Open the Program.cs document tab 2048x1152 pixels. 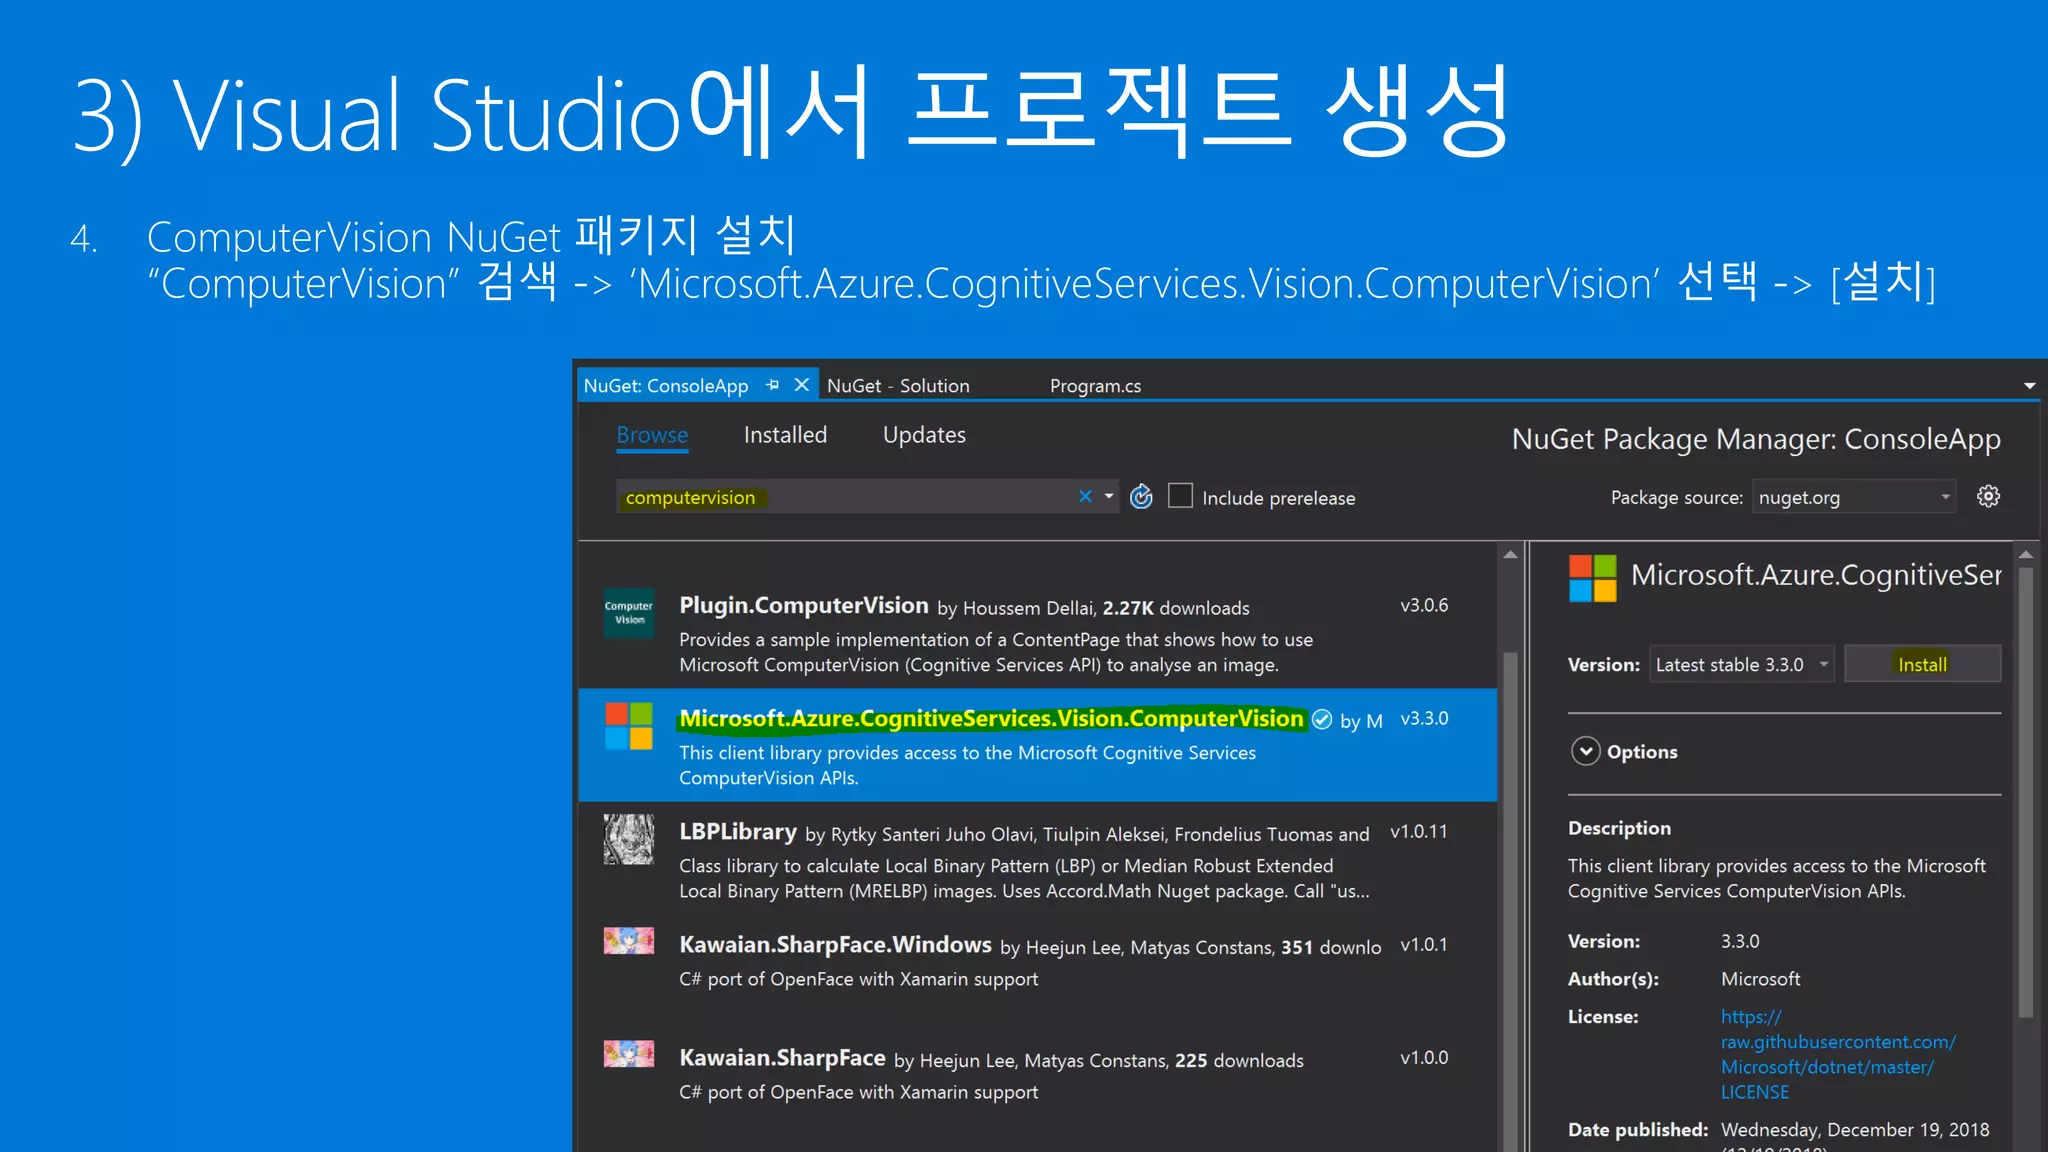click(1095, 386)
